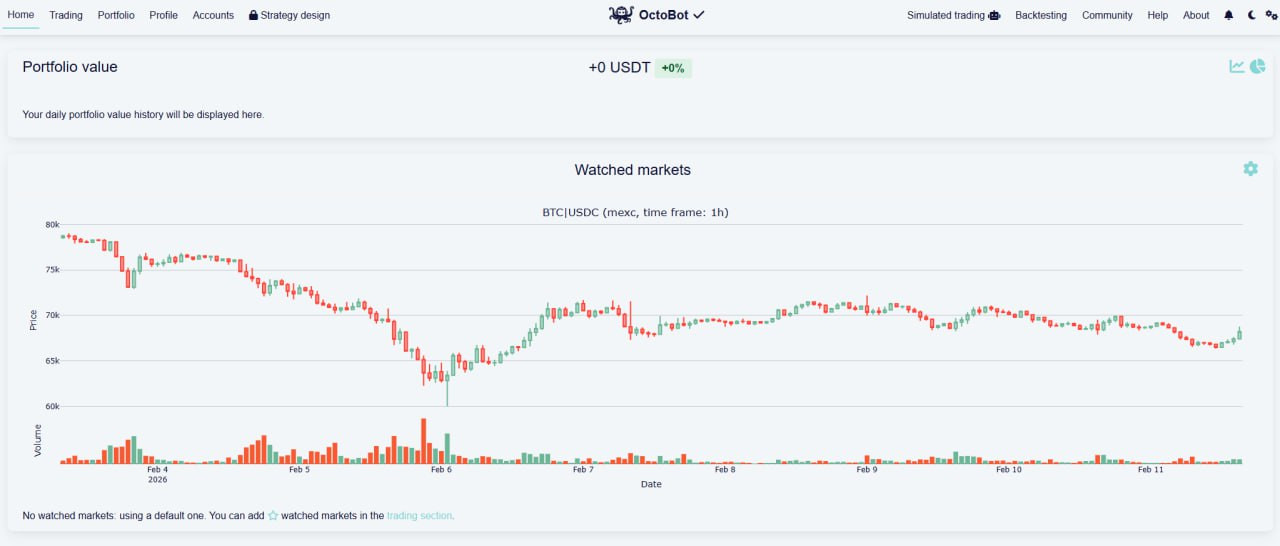Screen dimensions: 1280x546
Task: Click the +0% portfolio change badge
Action: (673, 68)
